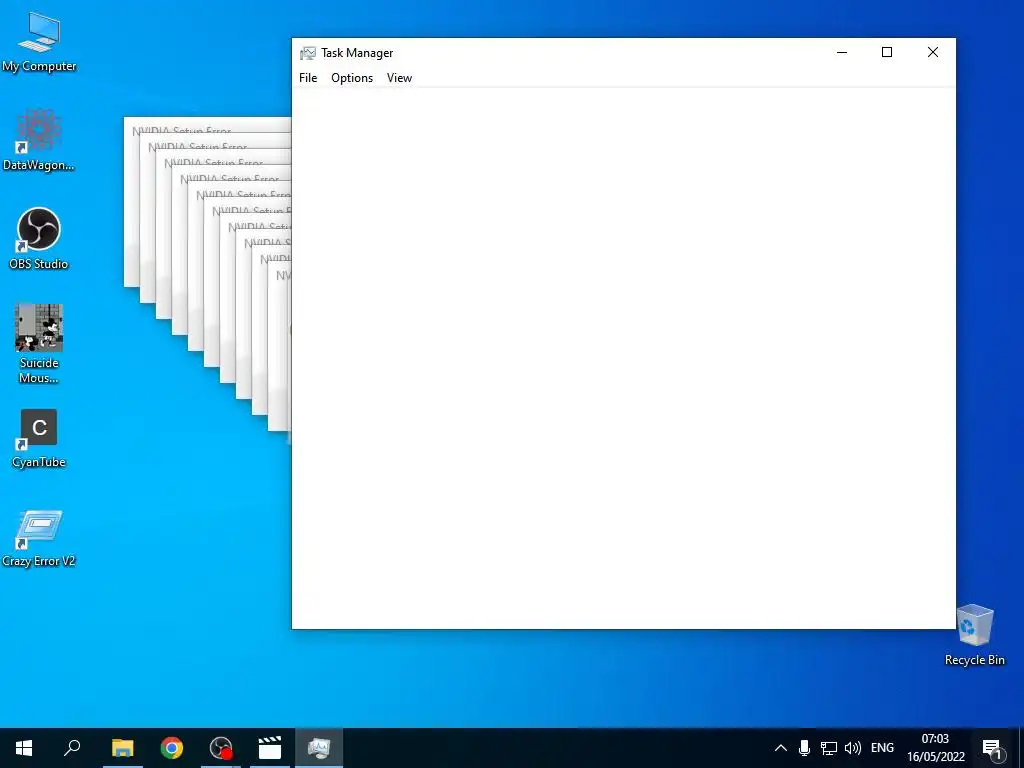Select the Suicide Mouse desktop icon
This screenshot has width=1024, height=768.
coord(39,344)
